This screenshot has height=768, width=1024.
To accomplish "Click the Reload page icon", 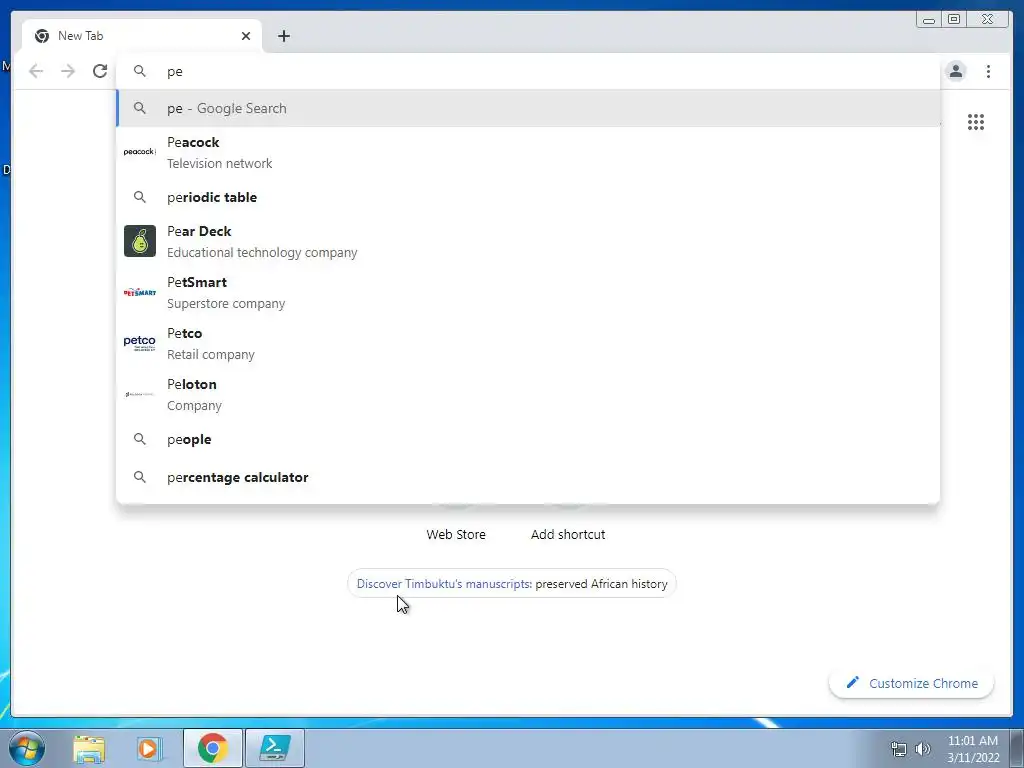I will [x=100, y=71].
